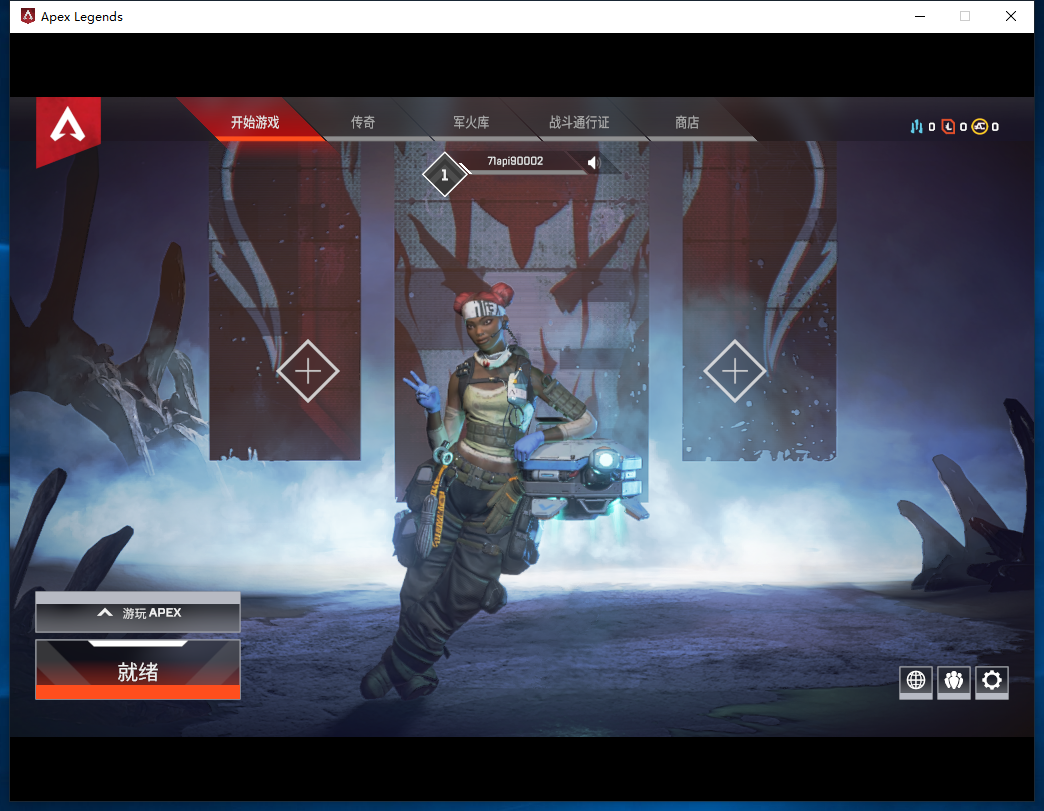Expand the 游玩 APEX game mode selector
The height and width of the screenshot is (811, 1044).
tap(138, 613)
